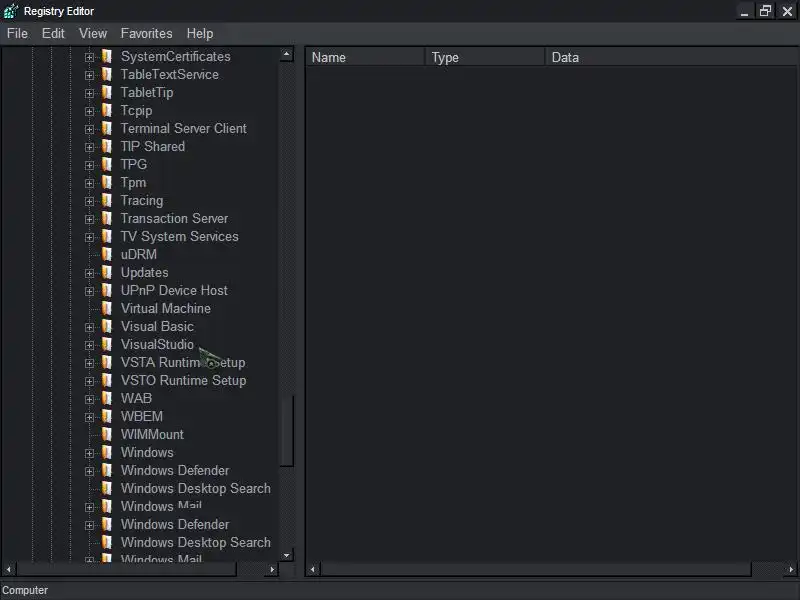Expand the SystemCertificates key
Viewport: 800px width, 600px height.
point(89,57)
